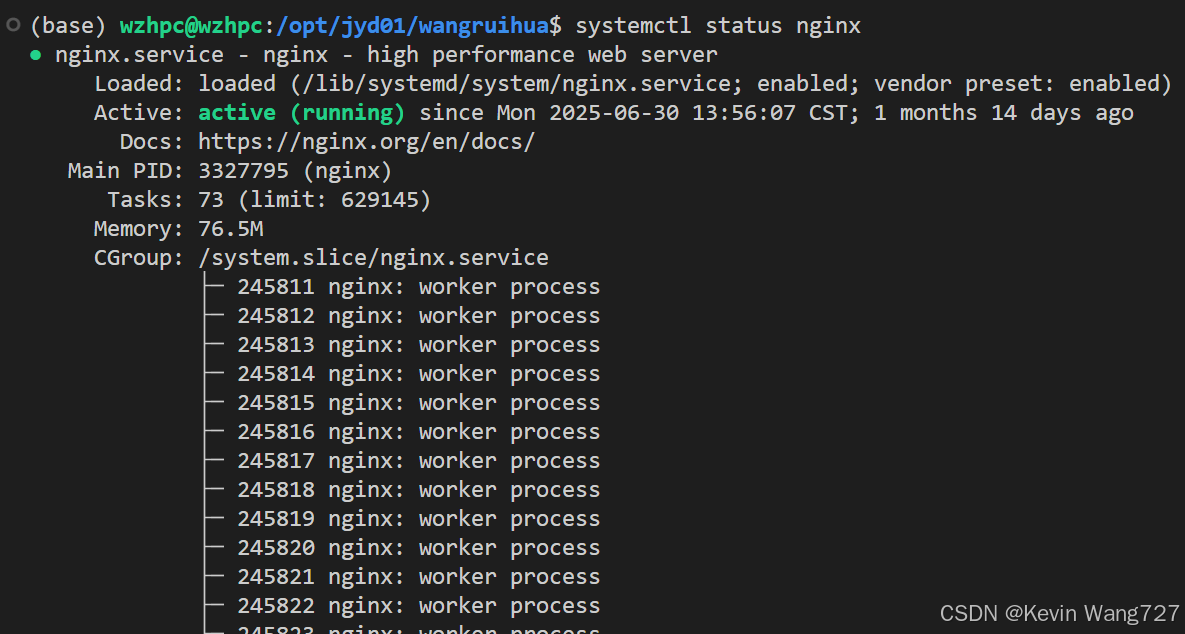This screenshot has width=1185, height=634.
Task: Click 'high performance web server' description text
Action: point(542,55)
